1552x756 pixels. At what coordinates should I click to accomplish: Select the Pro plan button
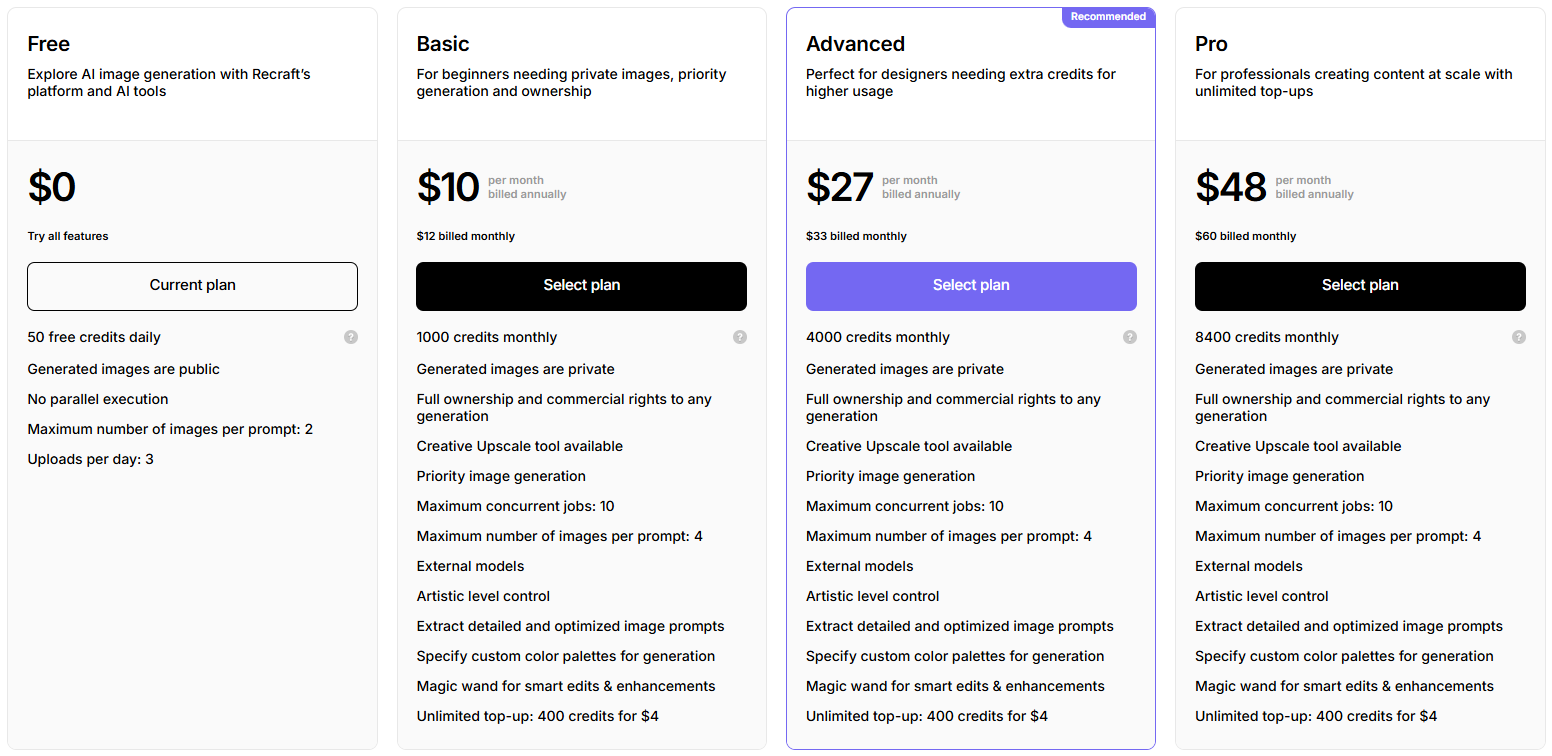click(1359, 286)
